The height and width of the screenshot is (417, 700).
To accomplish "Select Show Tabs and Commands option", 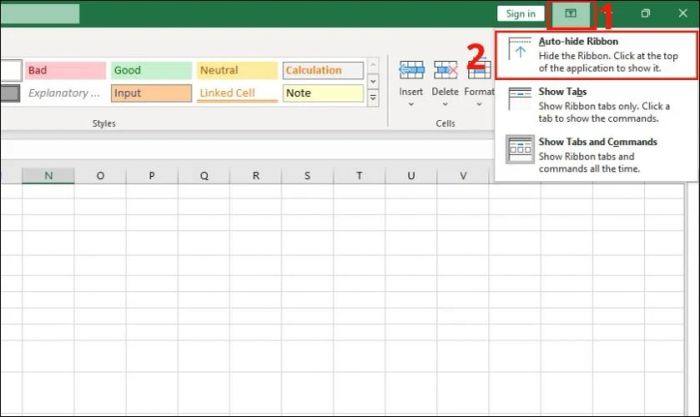I will pos(596,155).
